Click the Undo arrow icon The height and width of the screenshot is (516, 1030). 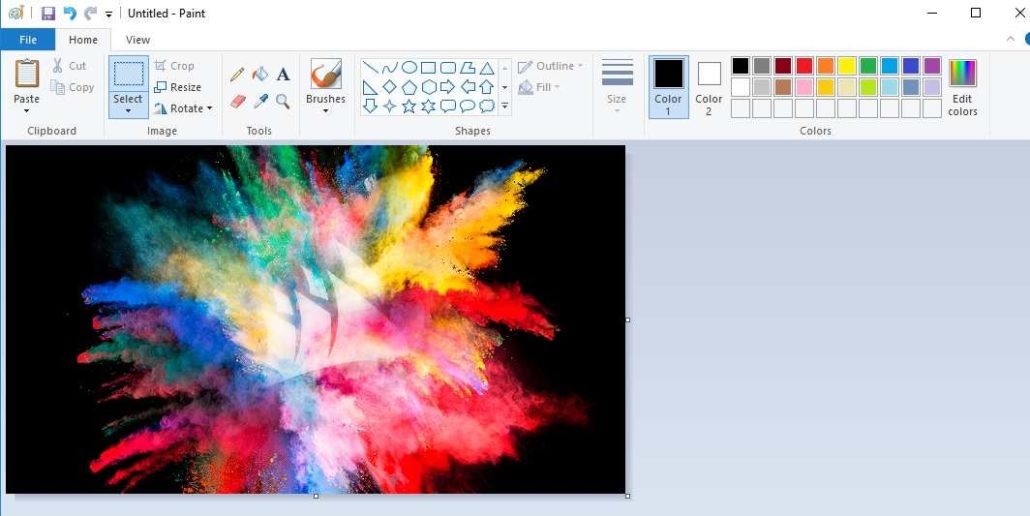click(69, 13)
